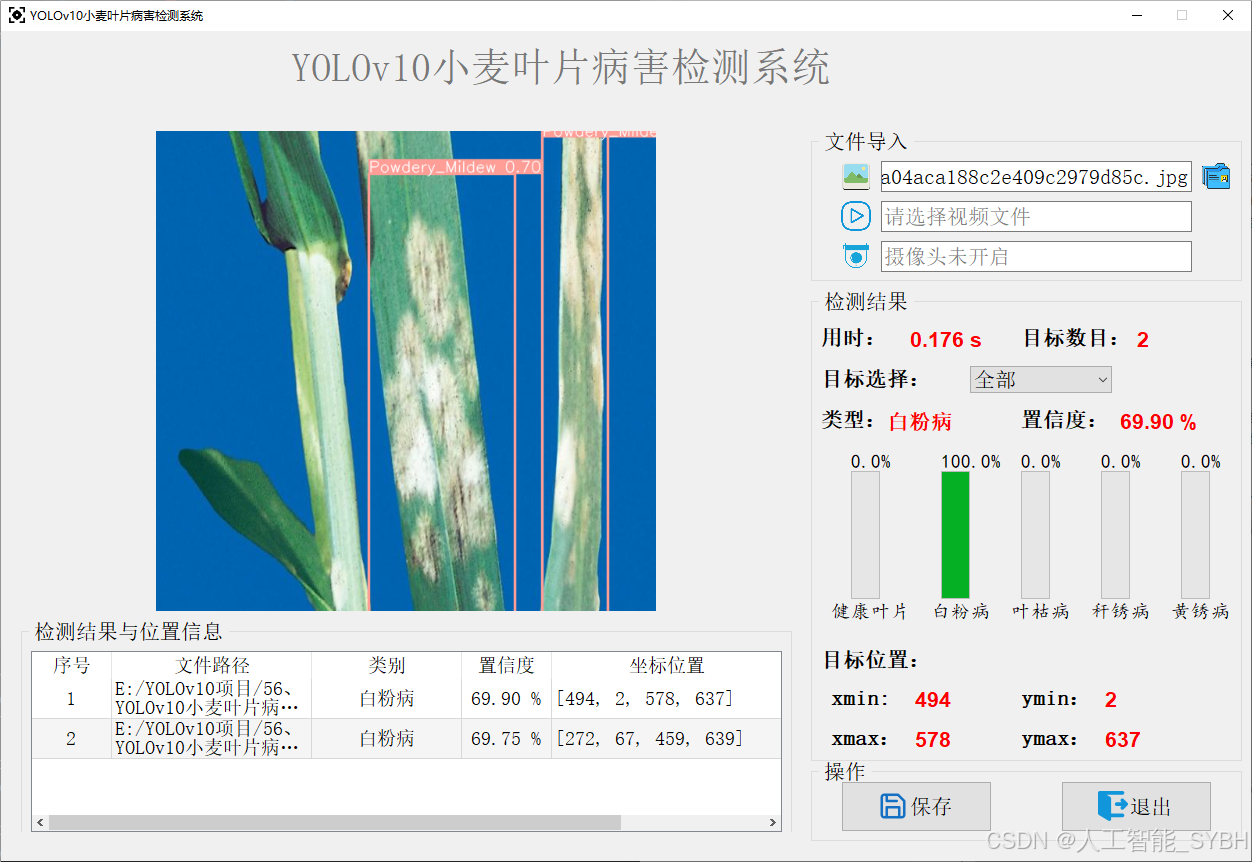The width and height of the screenshot is (1252, 862).
Task: Click the 文件路径 column header
Action: [212, 666]
